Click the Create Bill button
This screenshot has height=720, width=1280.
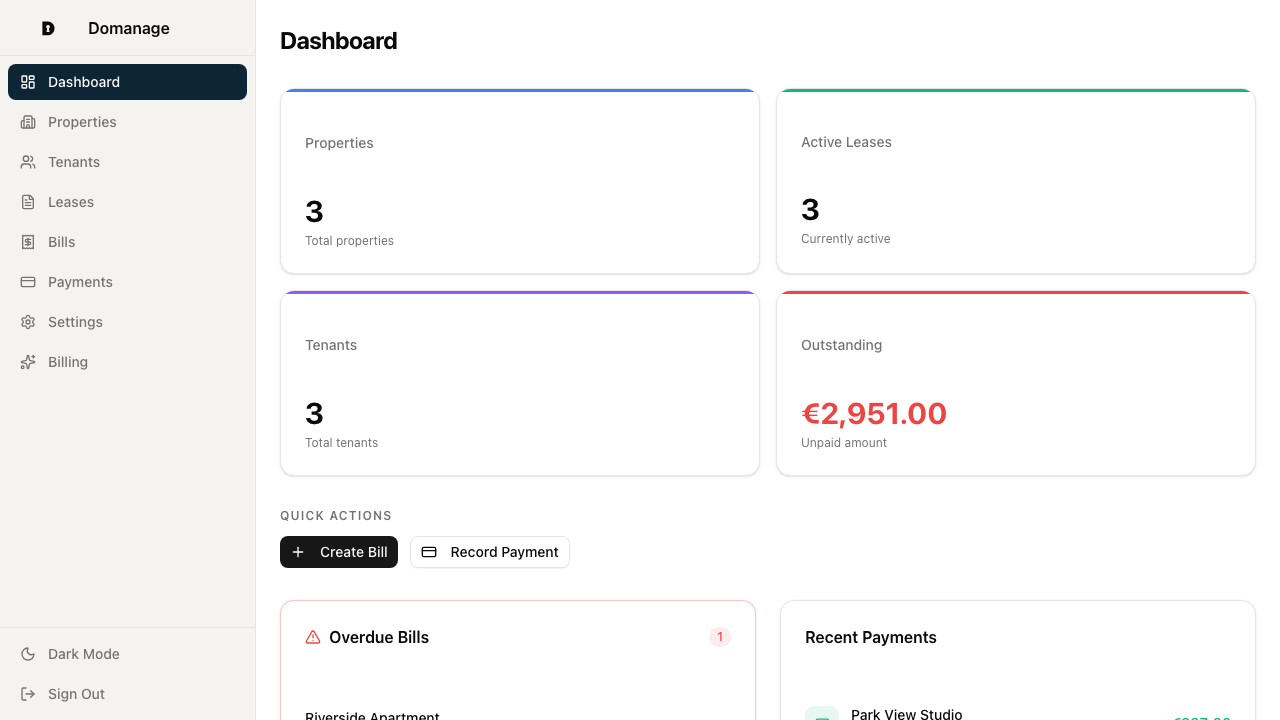(x=339, y=551)
